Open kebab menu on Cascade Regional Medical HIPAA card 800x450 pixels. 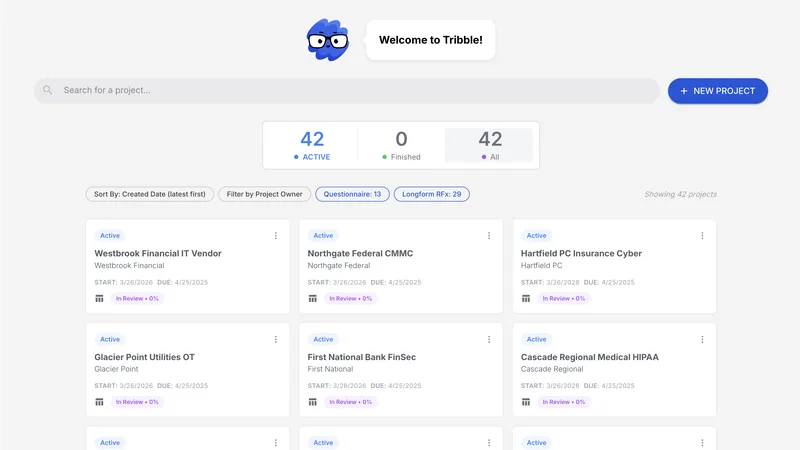coord(702,339)
